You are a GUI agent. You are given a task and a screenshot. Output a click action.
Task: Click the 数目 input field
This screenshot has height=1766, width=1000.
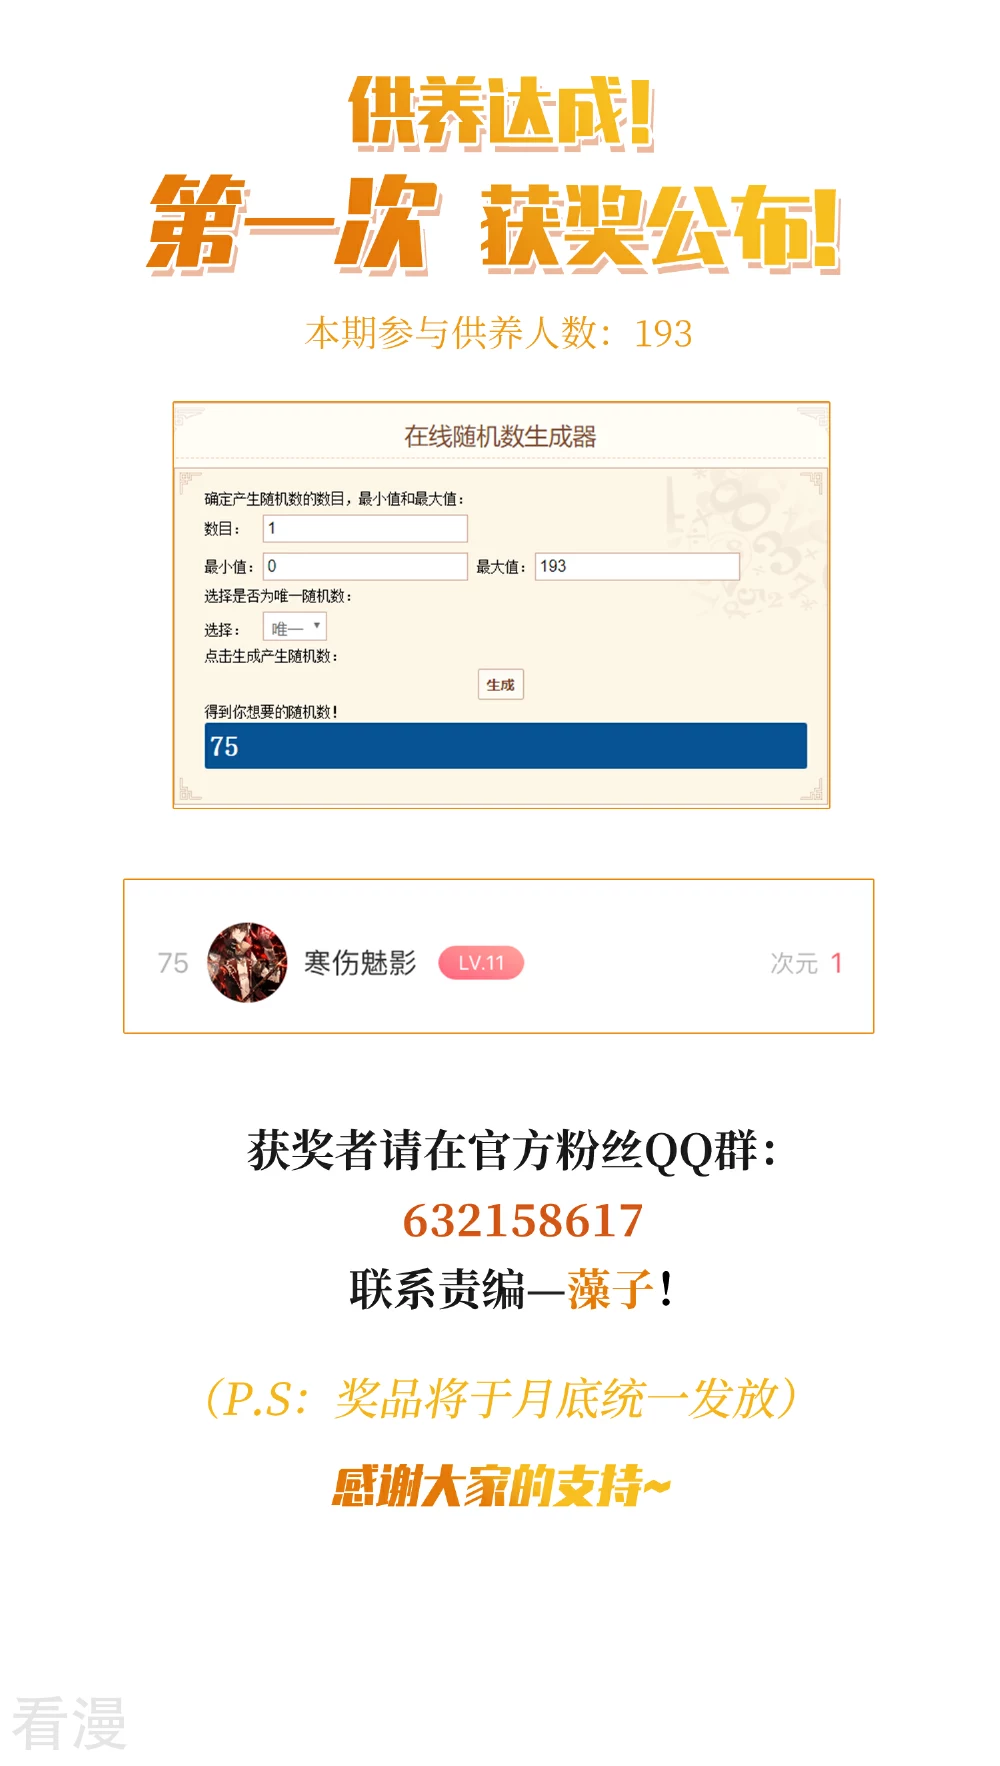365,528
